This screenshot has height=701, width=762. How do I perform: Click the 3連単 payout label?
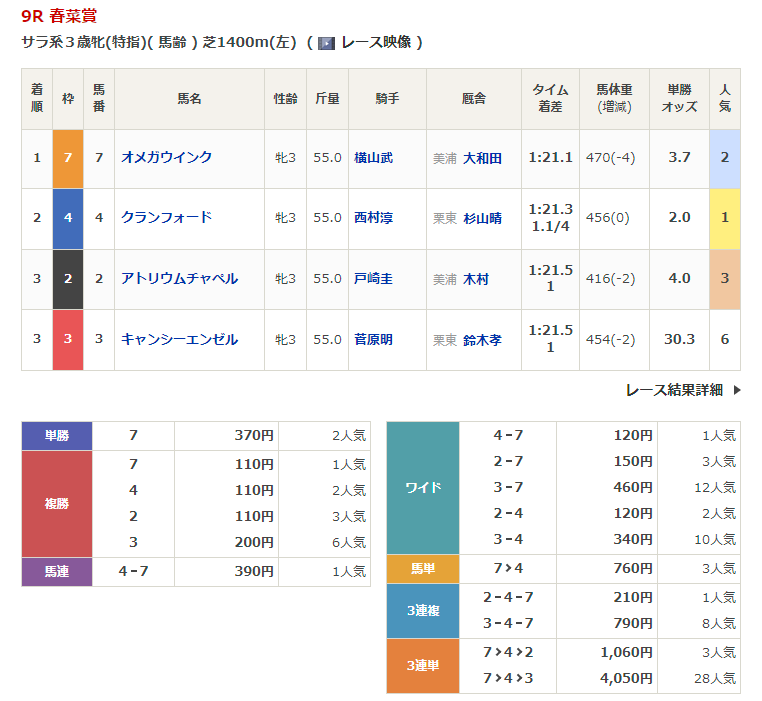[423, 666]
